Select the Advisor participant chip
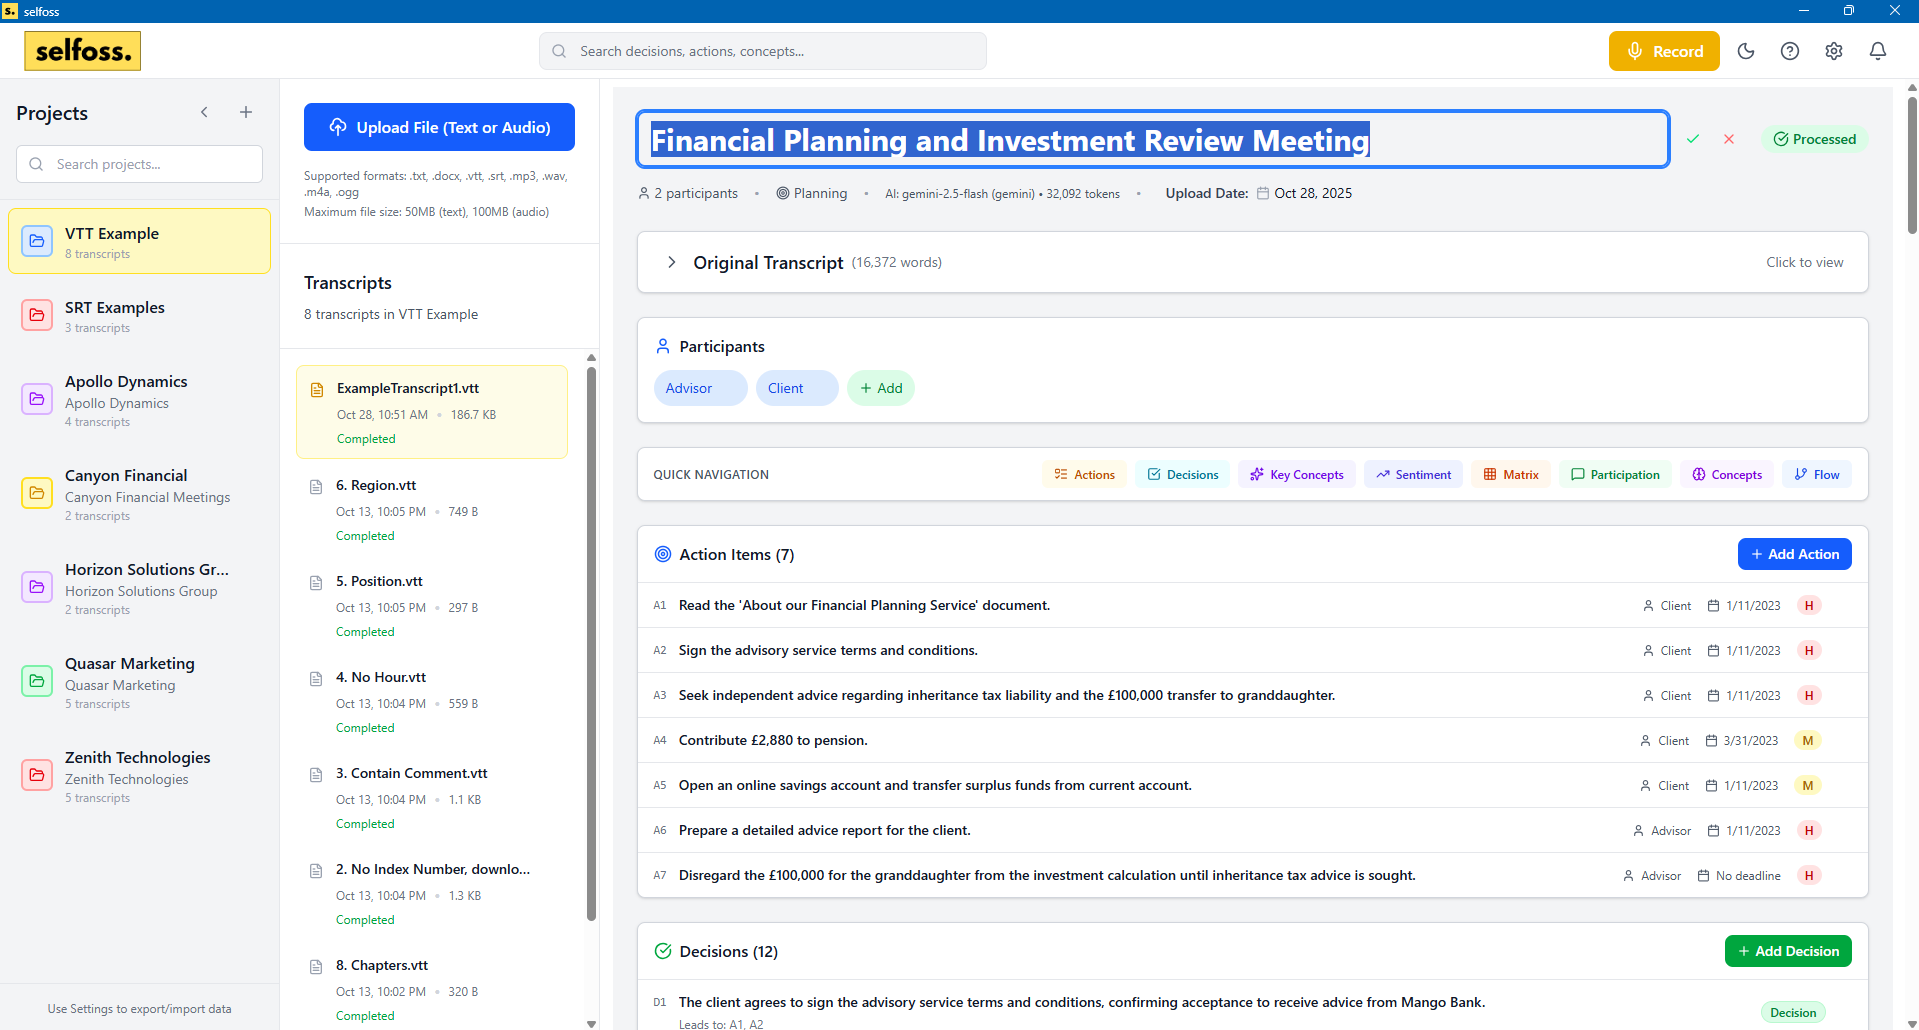Viewport: 1919px width, 1030px height. [x=700, y=388]
